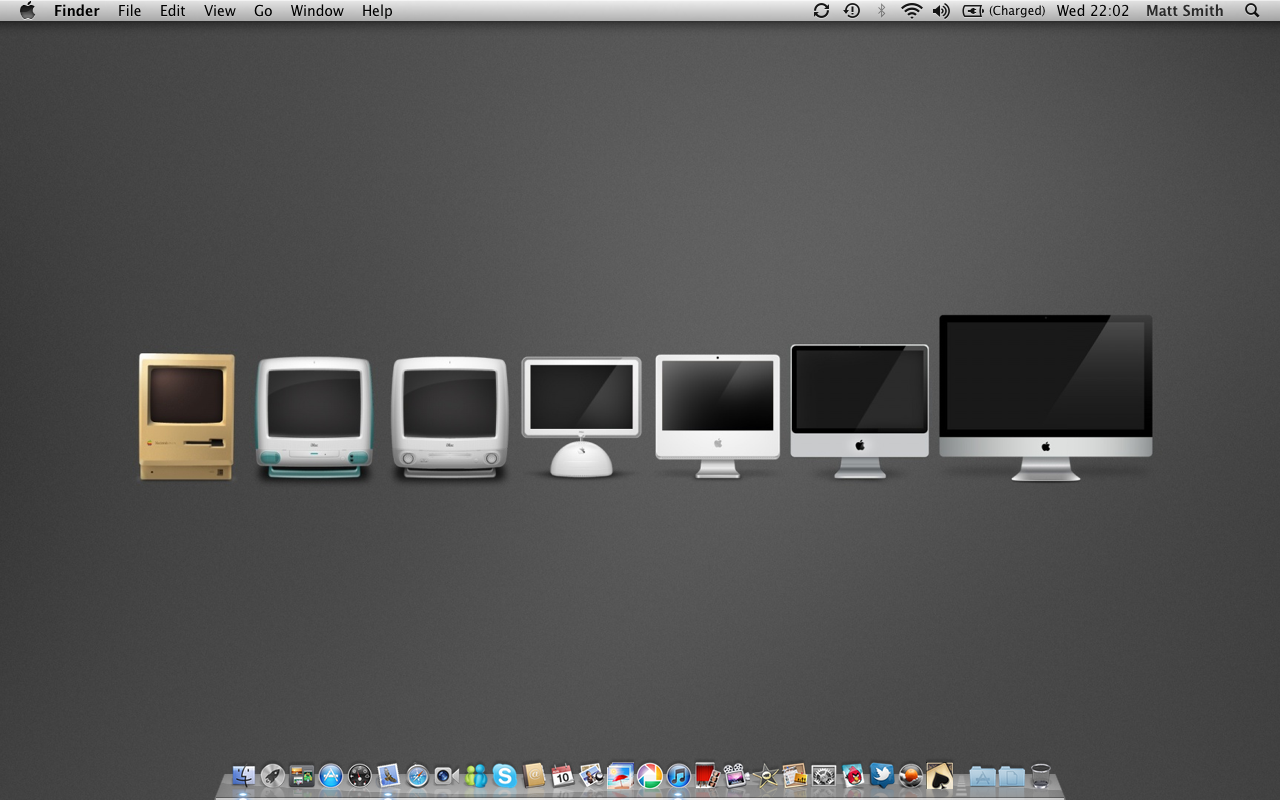Open the Edit menu

point(173,11)
